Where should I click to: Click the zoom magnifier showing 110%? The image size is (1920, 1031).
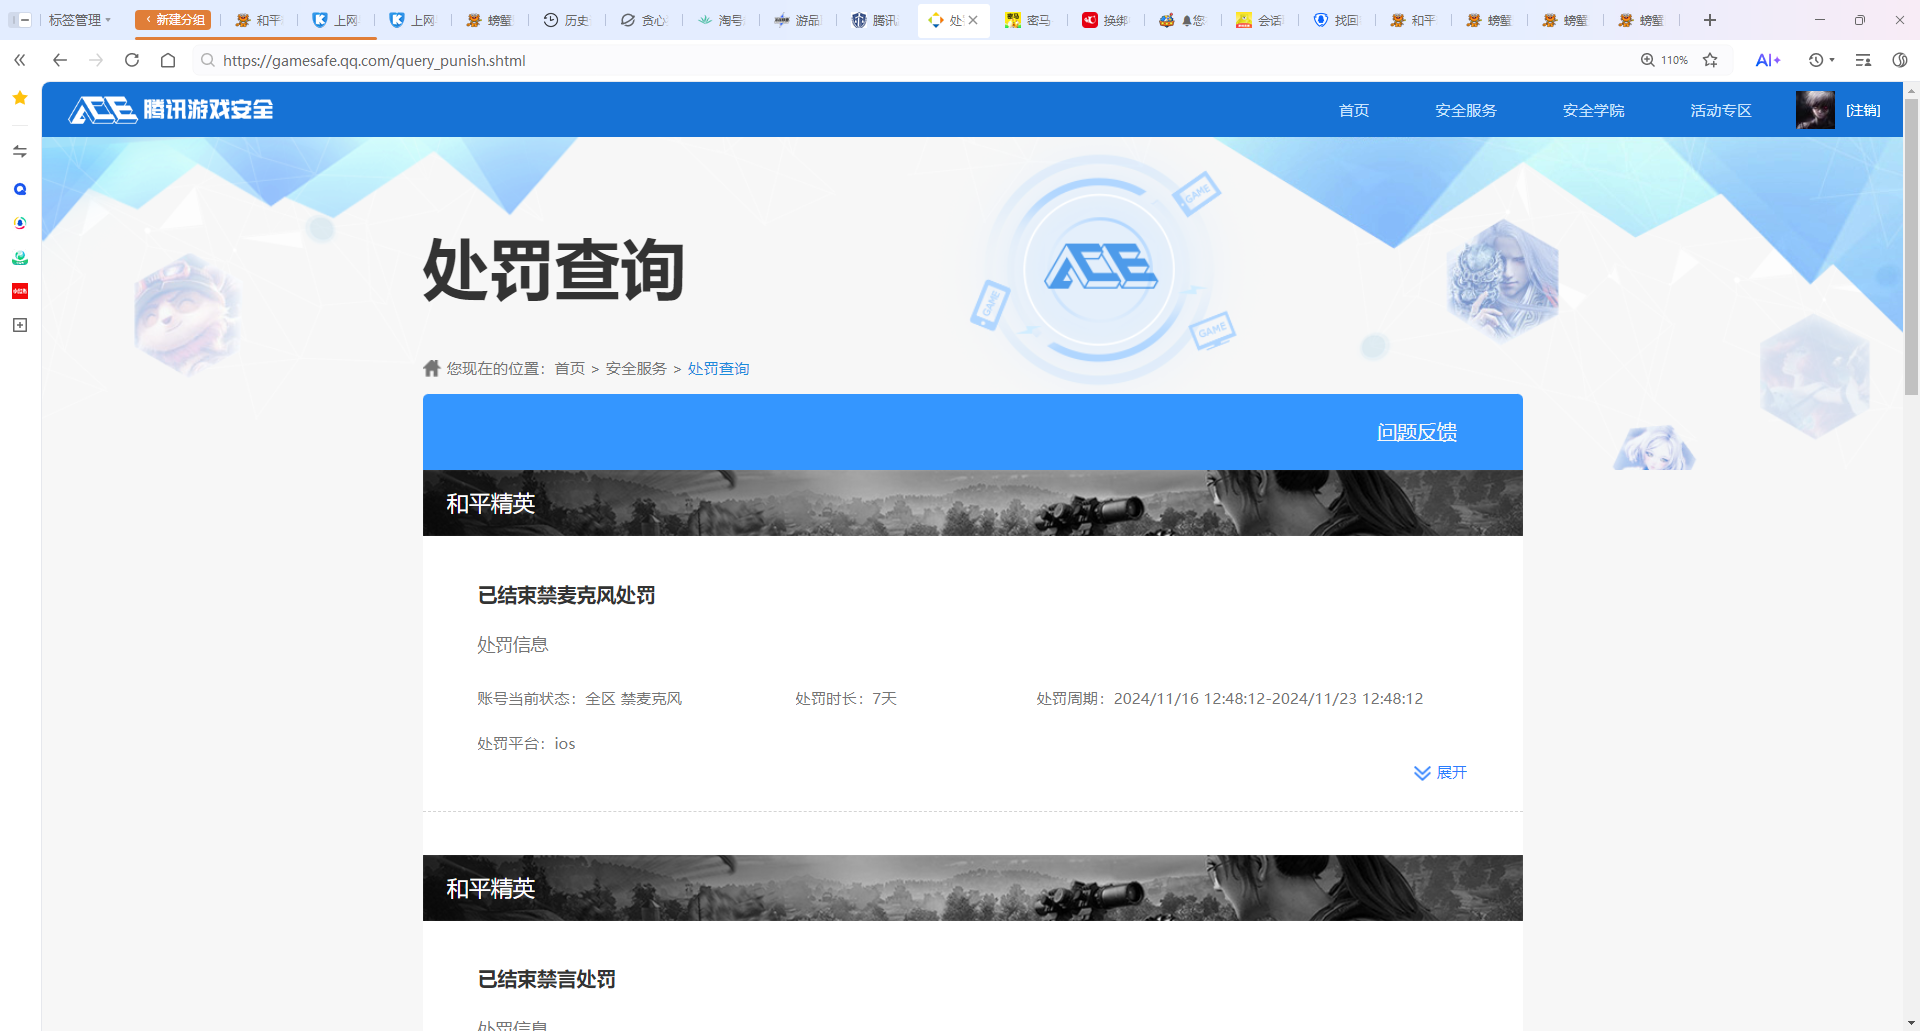[x=1663, y=60]
